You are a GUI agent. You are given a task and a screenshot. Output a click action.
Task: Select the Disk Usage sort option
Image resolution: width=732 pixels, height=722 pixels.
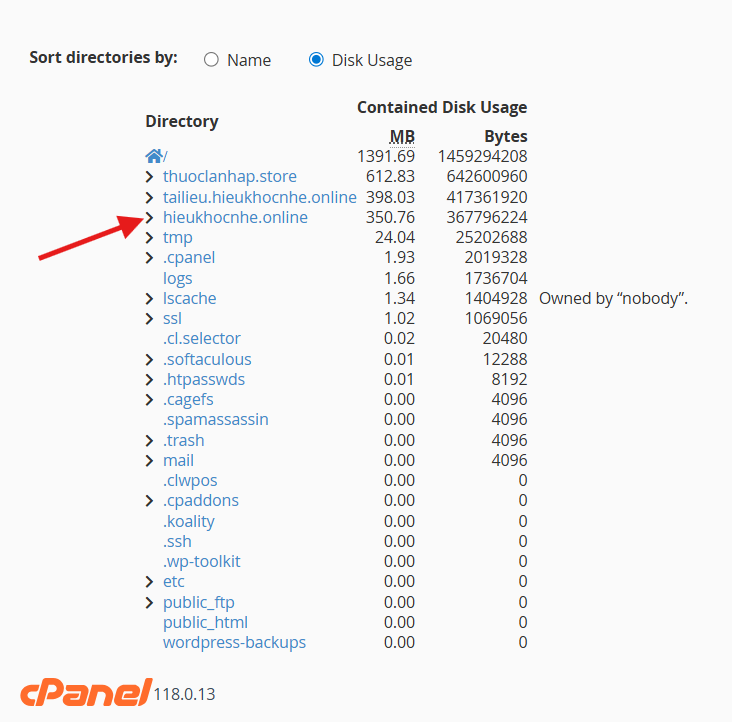pyautogui.click(x=316, y=60)
